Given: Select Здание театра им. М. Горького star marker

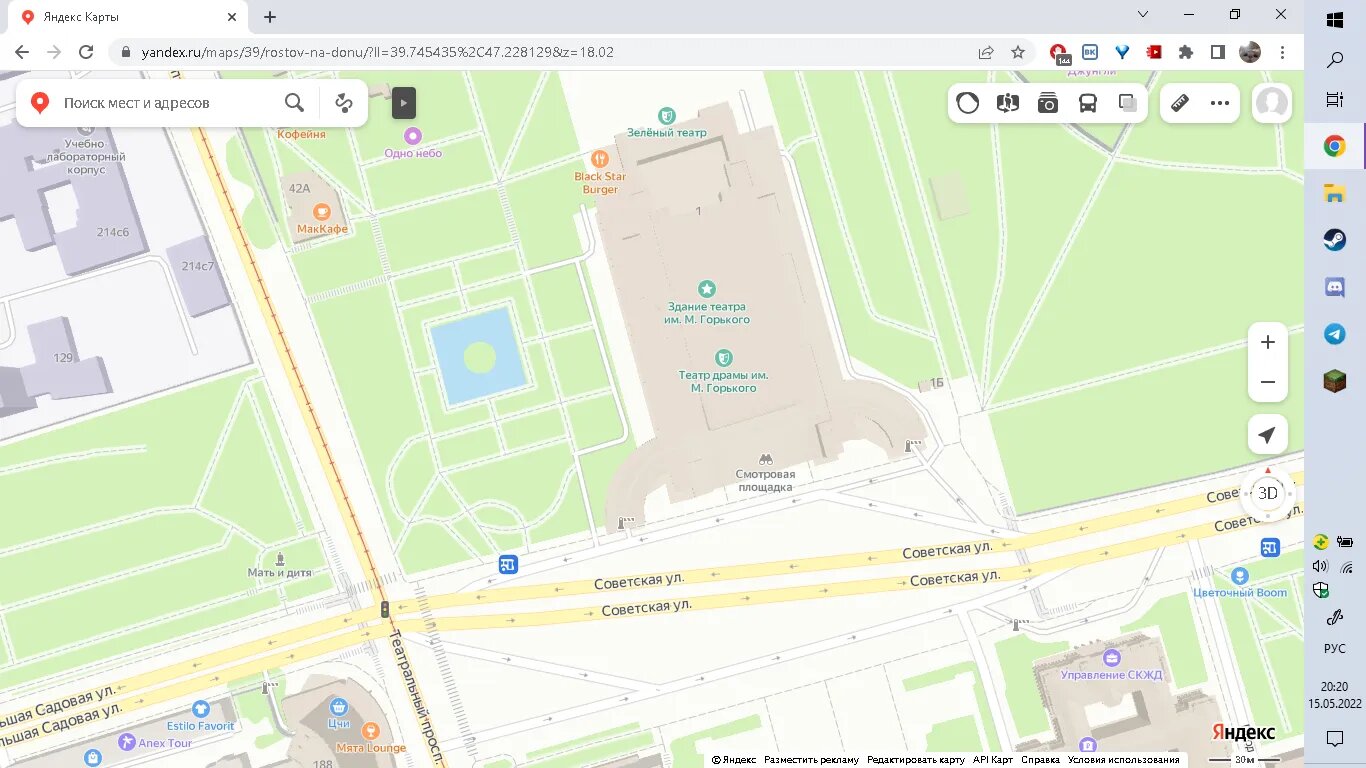Looking at the screenshot, I should 707,289.
